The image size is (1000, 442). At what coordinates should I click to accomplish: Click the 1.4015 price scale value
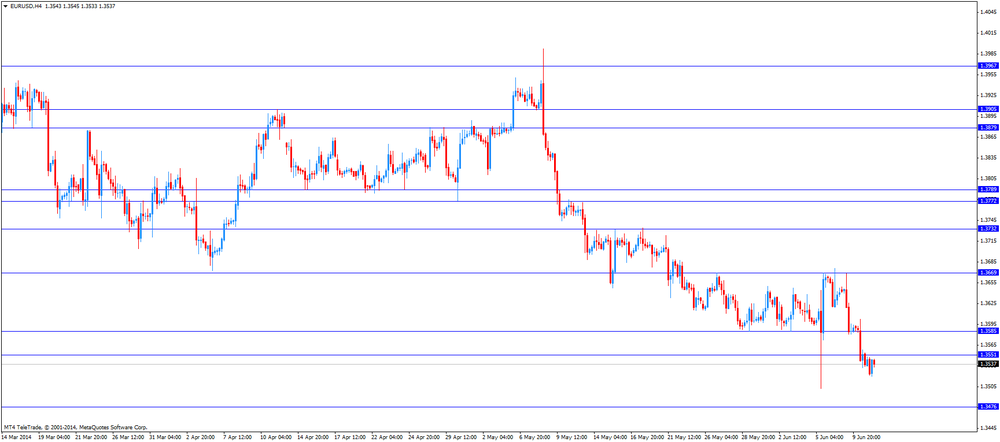[987, 33]
